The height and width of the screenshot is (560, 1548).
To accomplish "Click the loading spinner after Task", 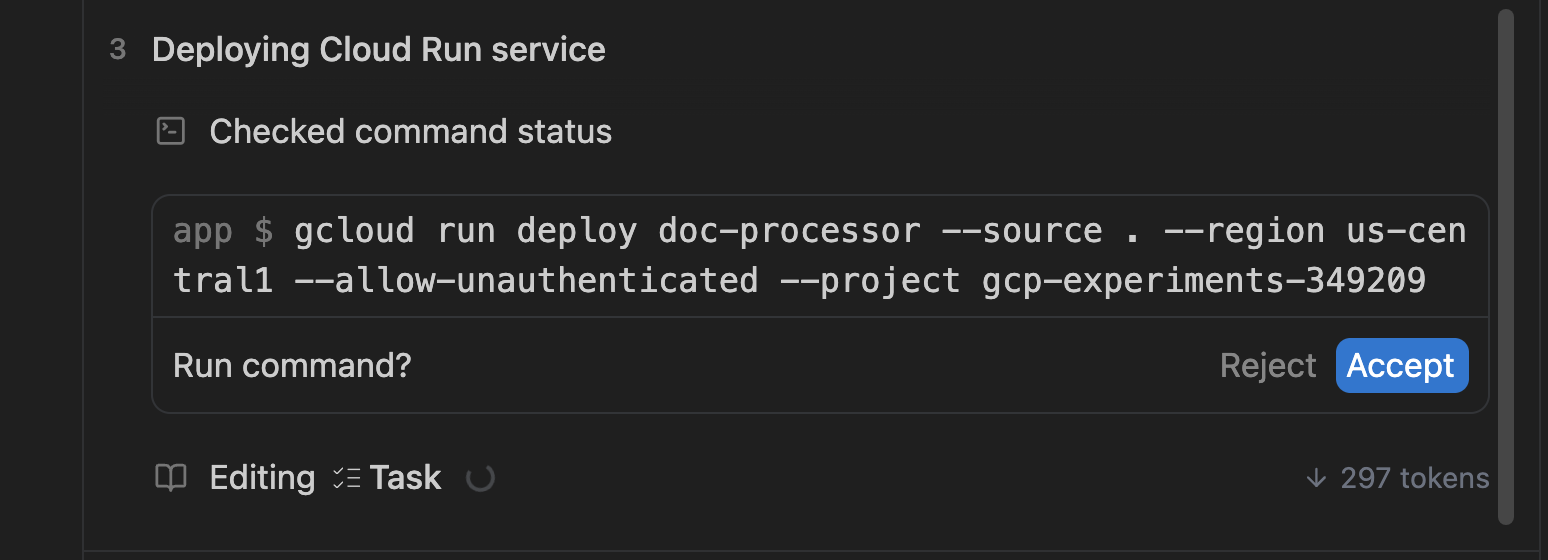I will (481, 478).
